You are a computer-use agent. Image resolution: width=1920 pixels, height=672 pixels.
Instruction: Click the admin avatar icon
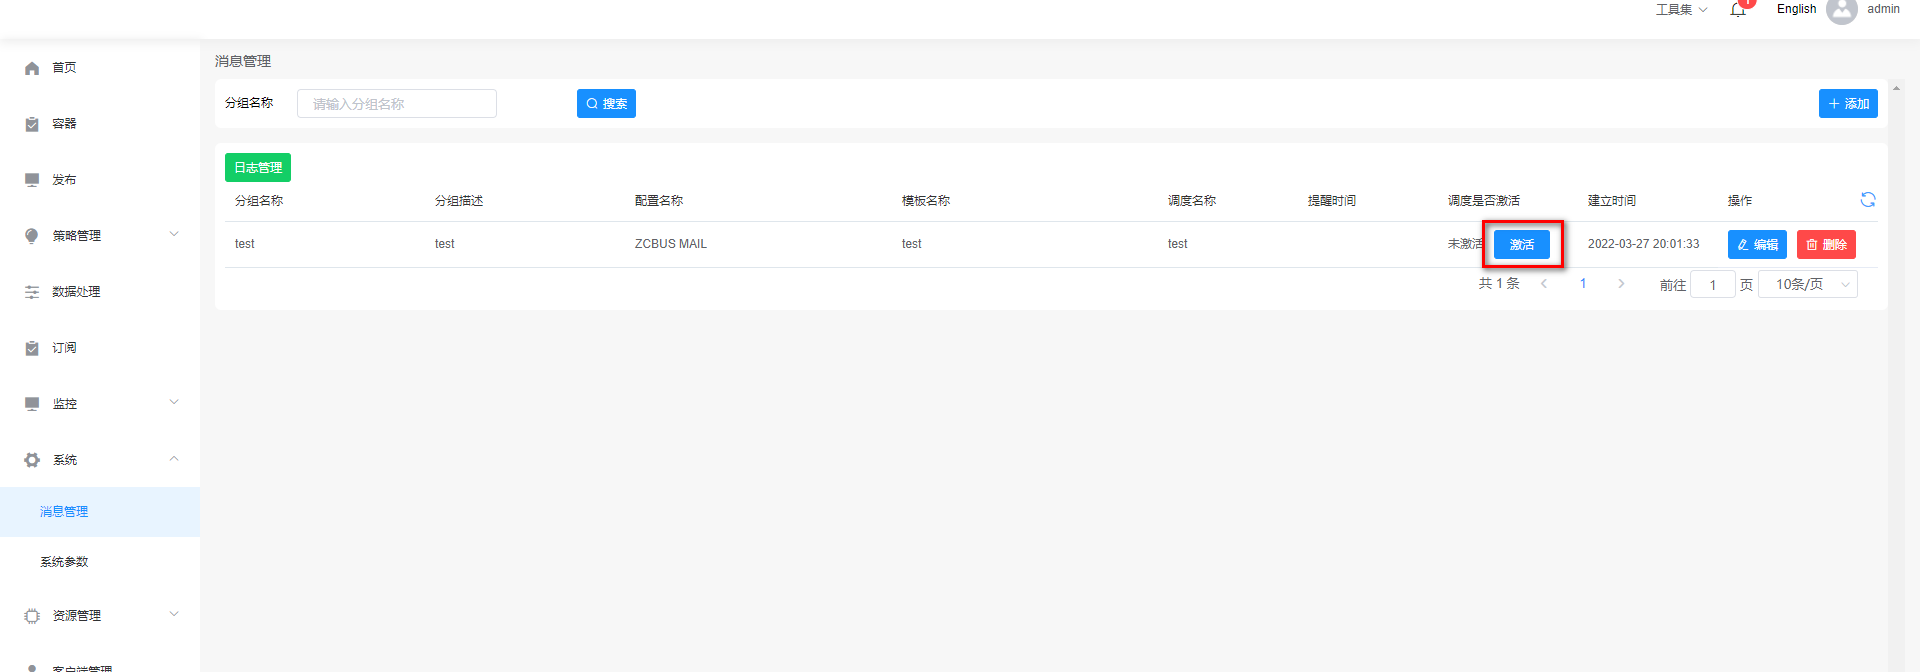(x=1841, y=11)
